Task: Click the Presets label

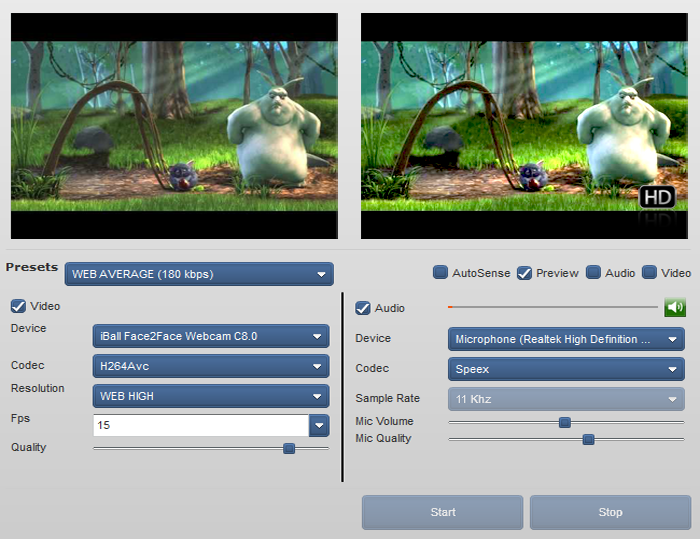Action: (x=32, y=267)
